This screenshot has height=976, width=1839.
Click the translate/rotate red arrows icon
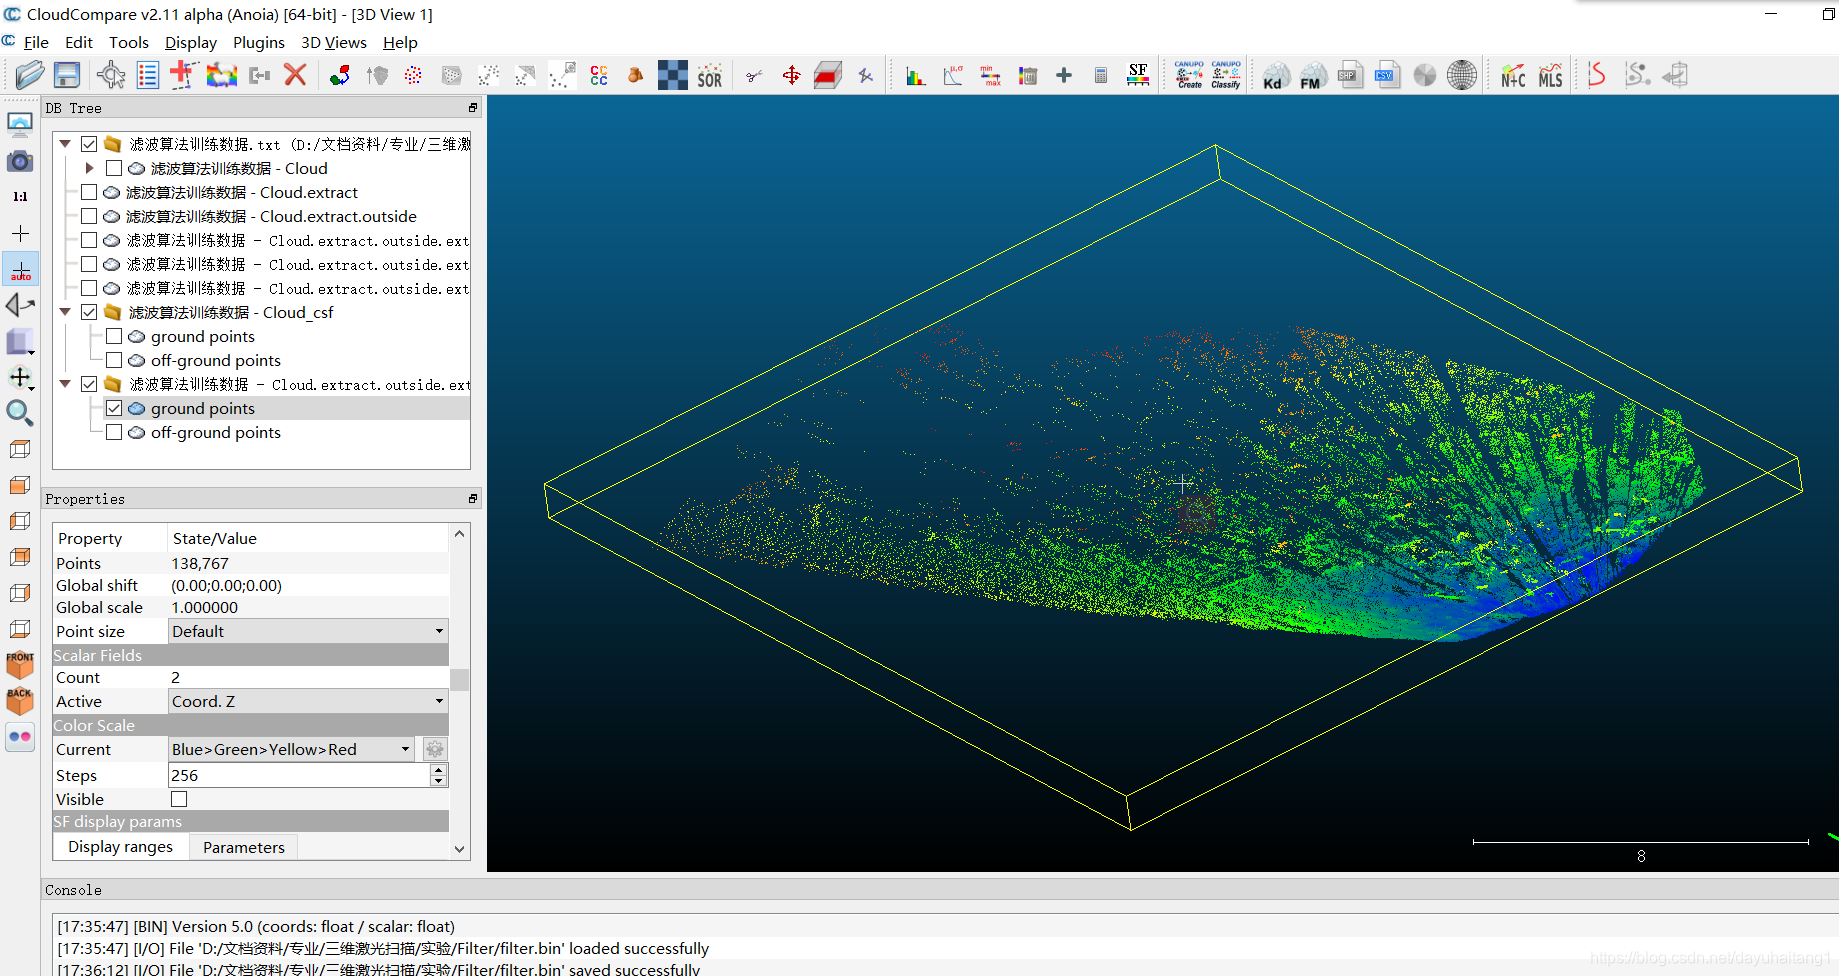point(791,75)
